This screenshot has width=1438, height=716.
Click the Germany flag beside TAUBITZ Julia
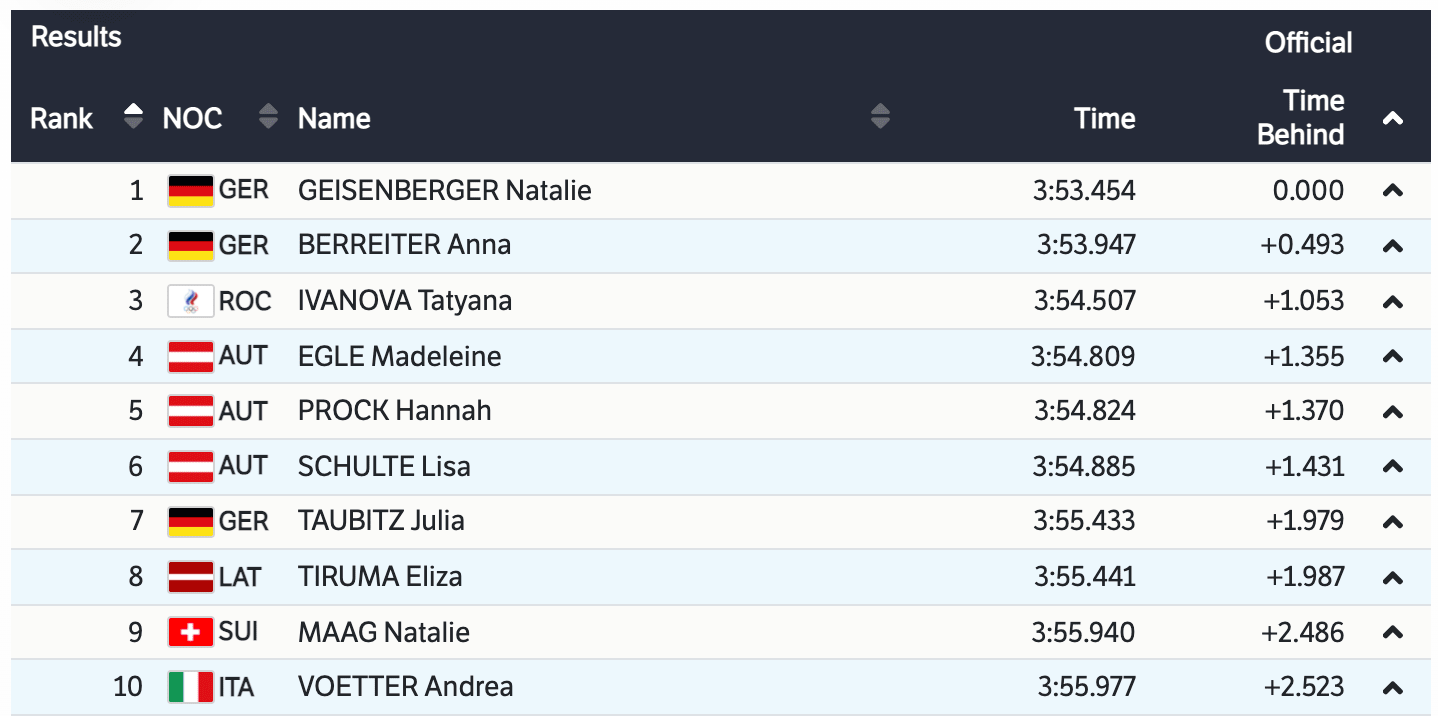pos(190,521)
